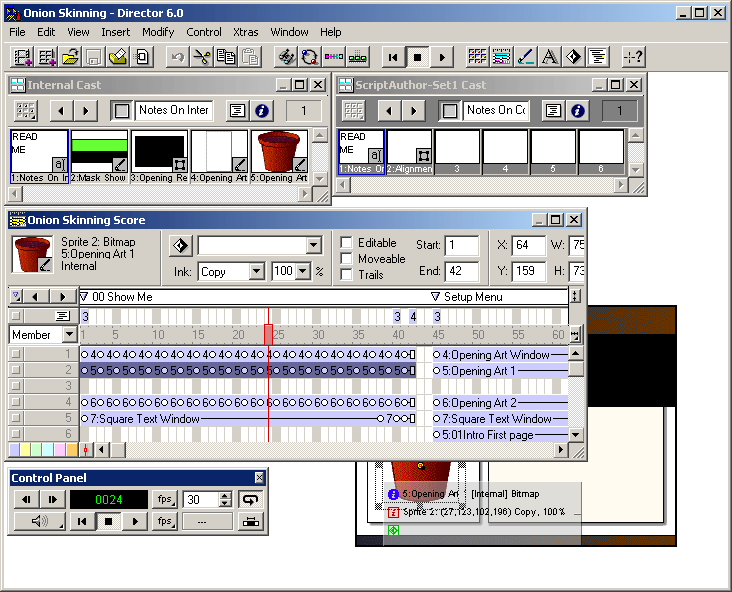Toggle the Moveable checkbox

pyautogui.click(x=346, y=258)
